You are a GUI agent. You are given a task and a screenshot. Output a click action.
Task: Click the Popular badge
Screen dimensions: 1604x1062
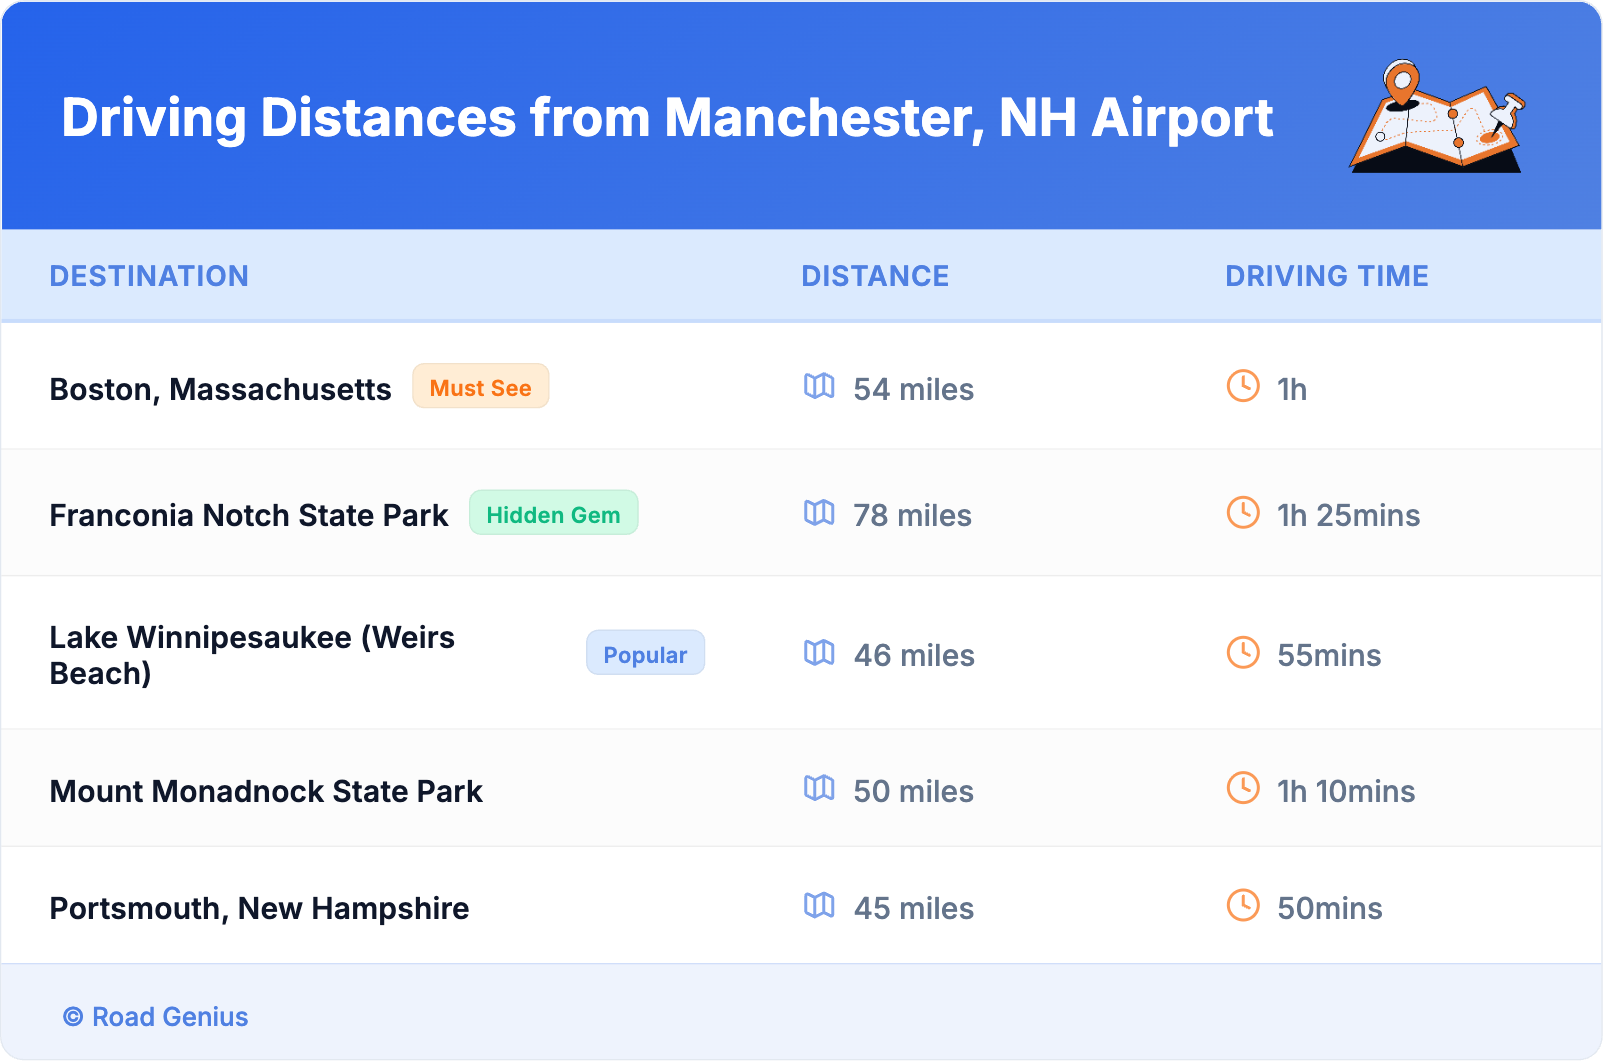point(645,654)
